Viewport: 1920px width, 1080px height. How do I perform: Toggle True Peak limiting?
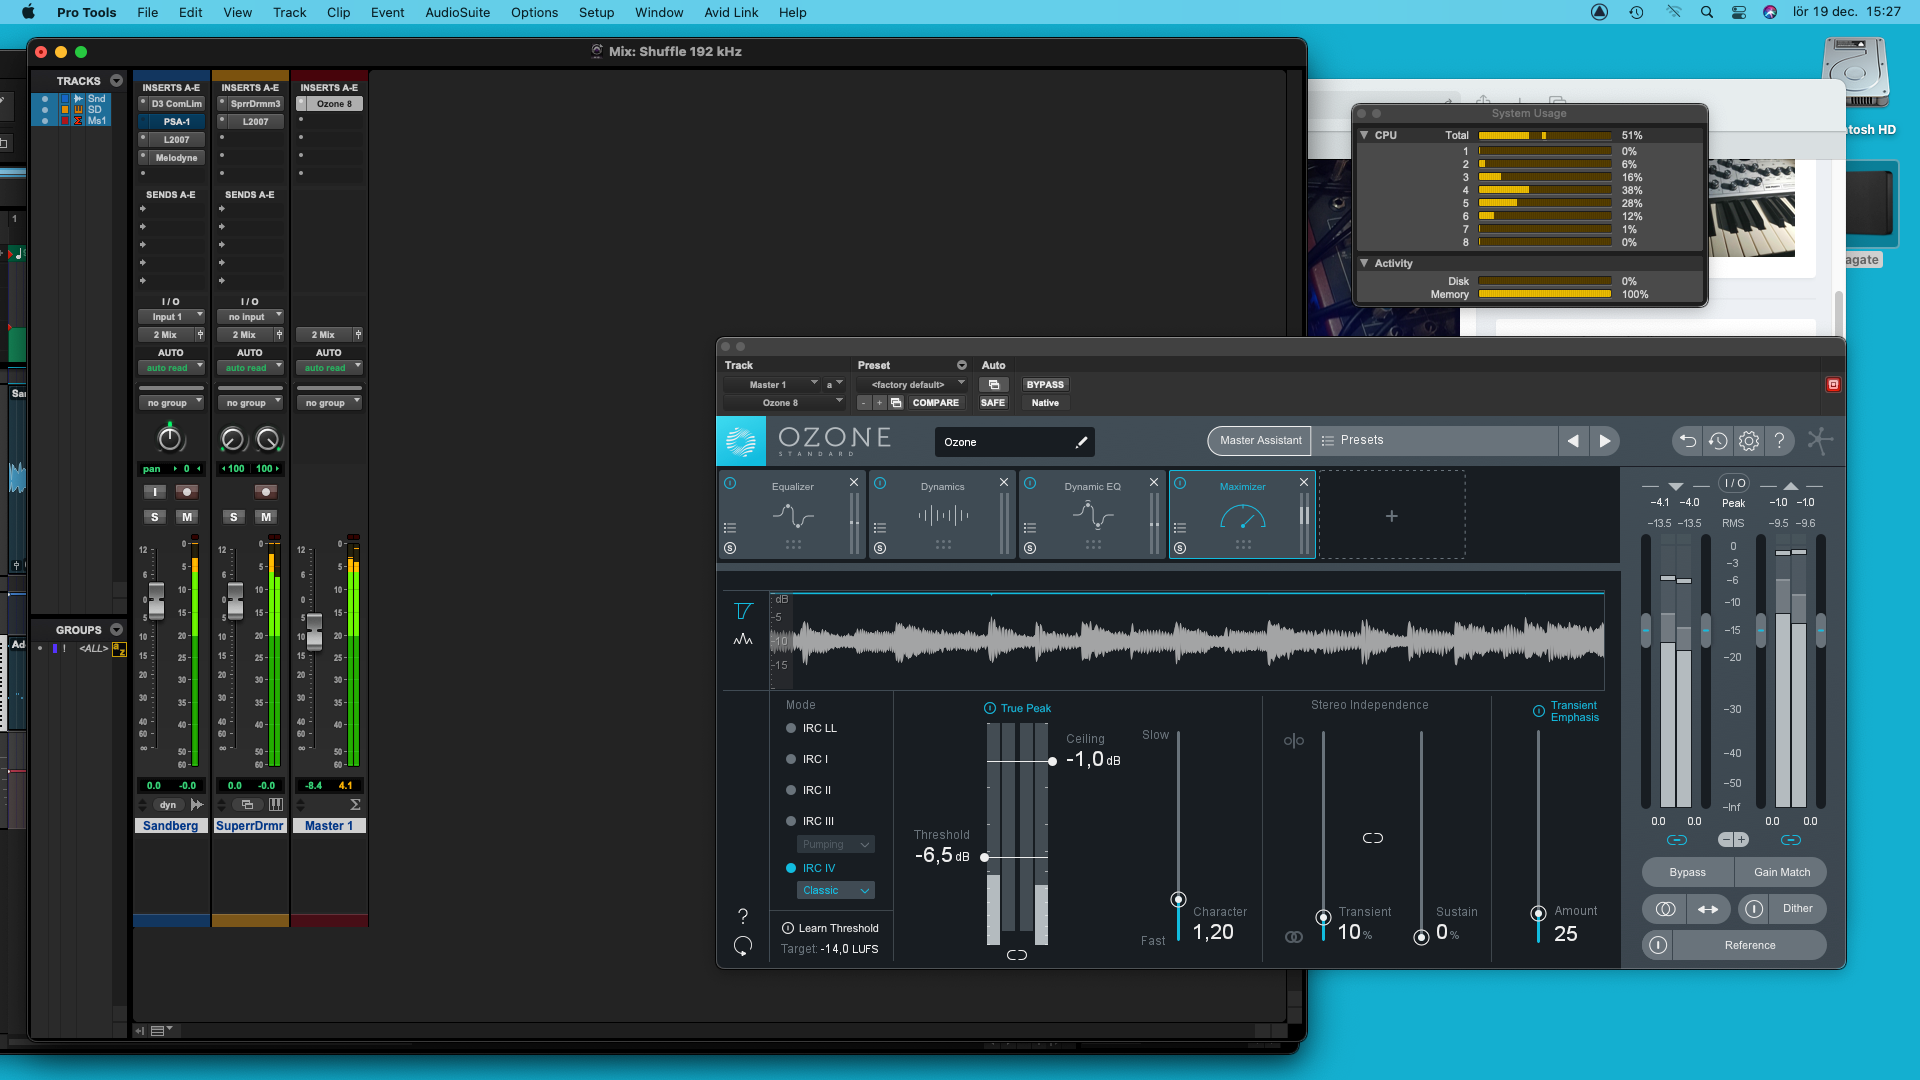pyautogui.click(x=990, y=708)
